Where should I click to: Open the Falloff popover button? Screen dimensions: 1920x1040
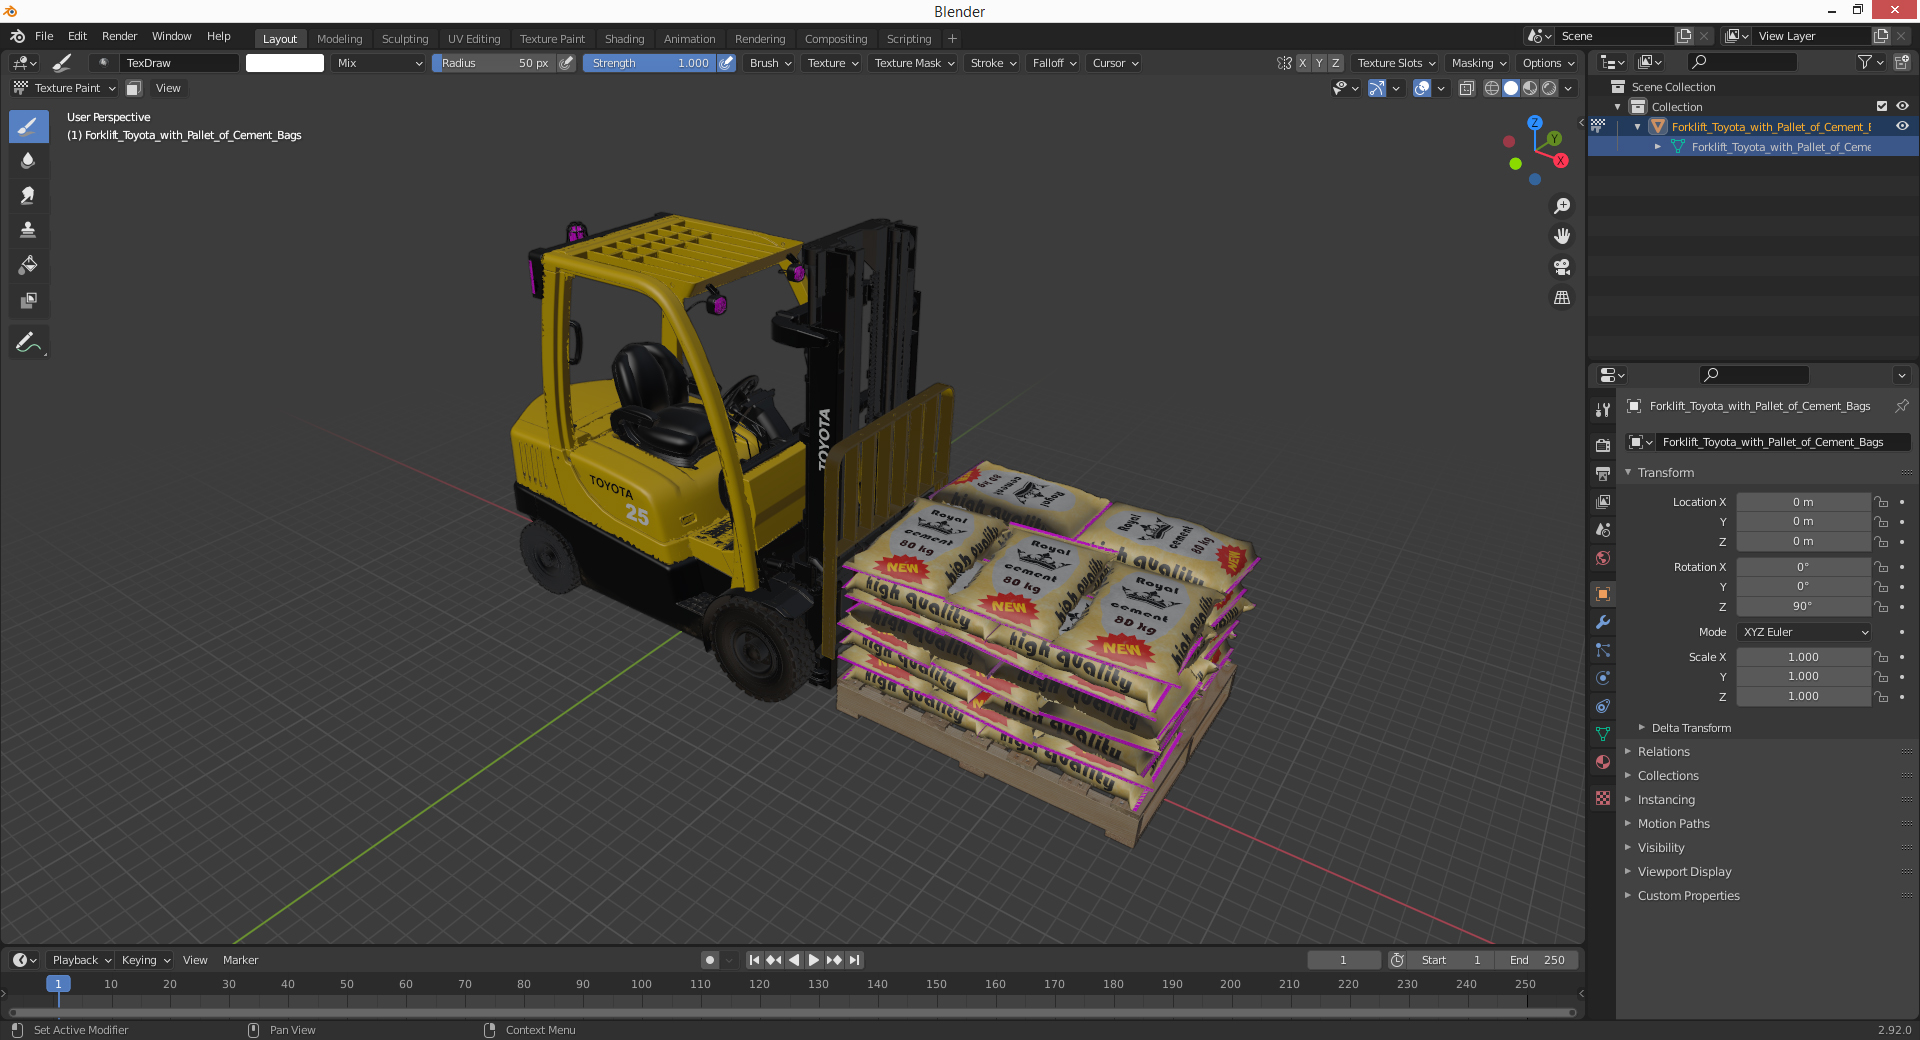(x=1053, y=63)
